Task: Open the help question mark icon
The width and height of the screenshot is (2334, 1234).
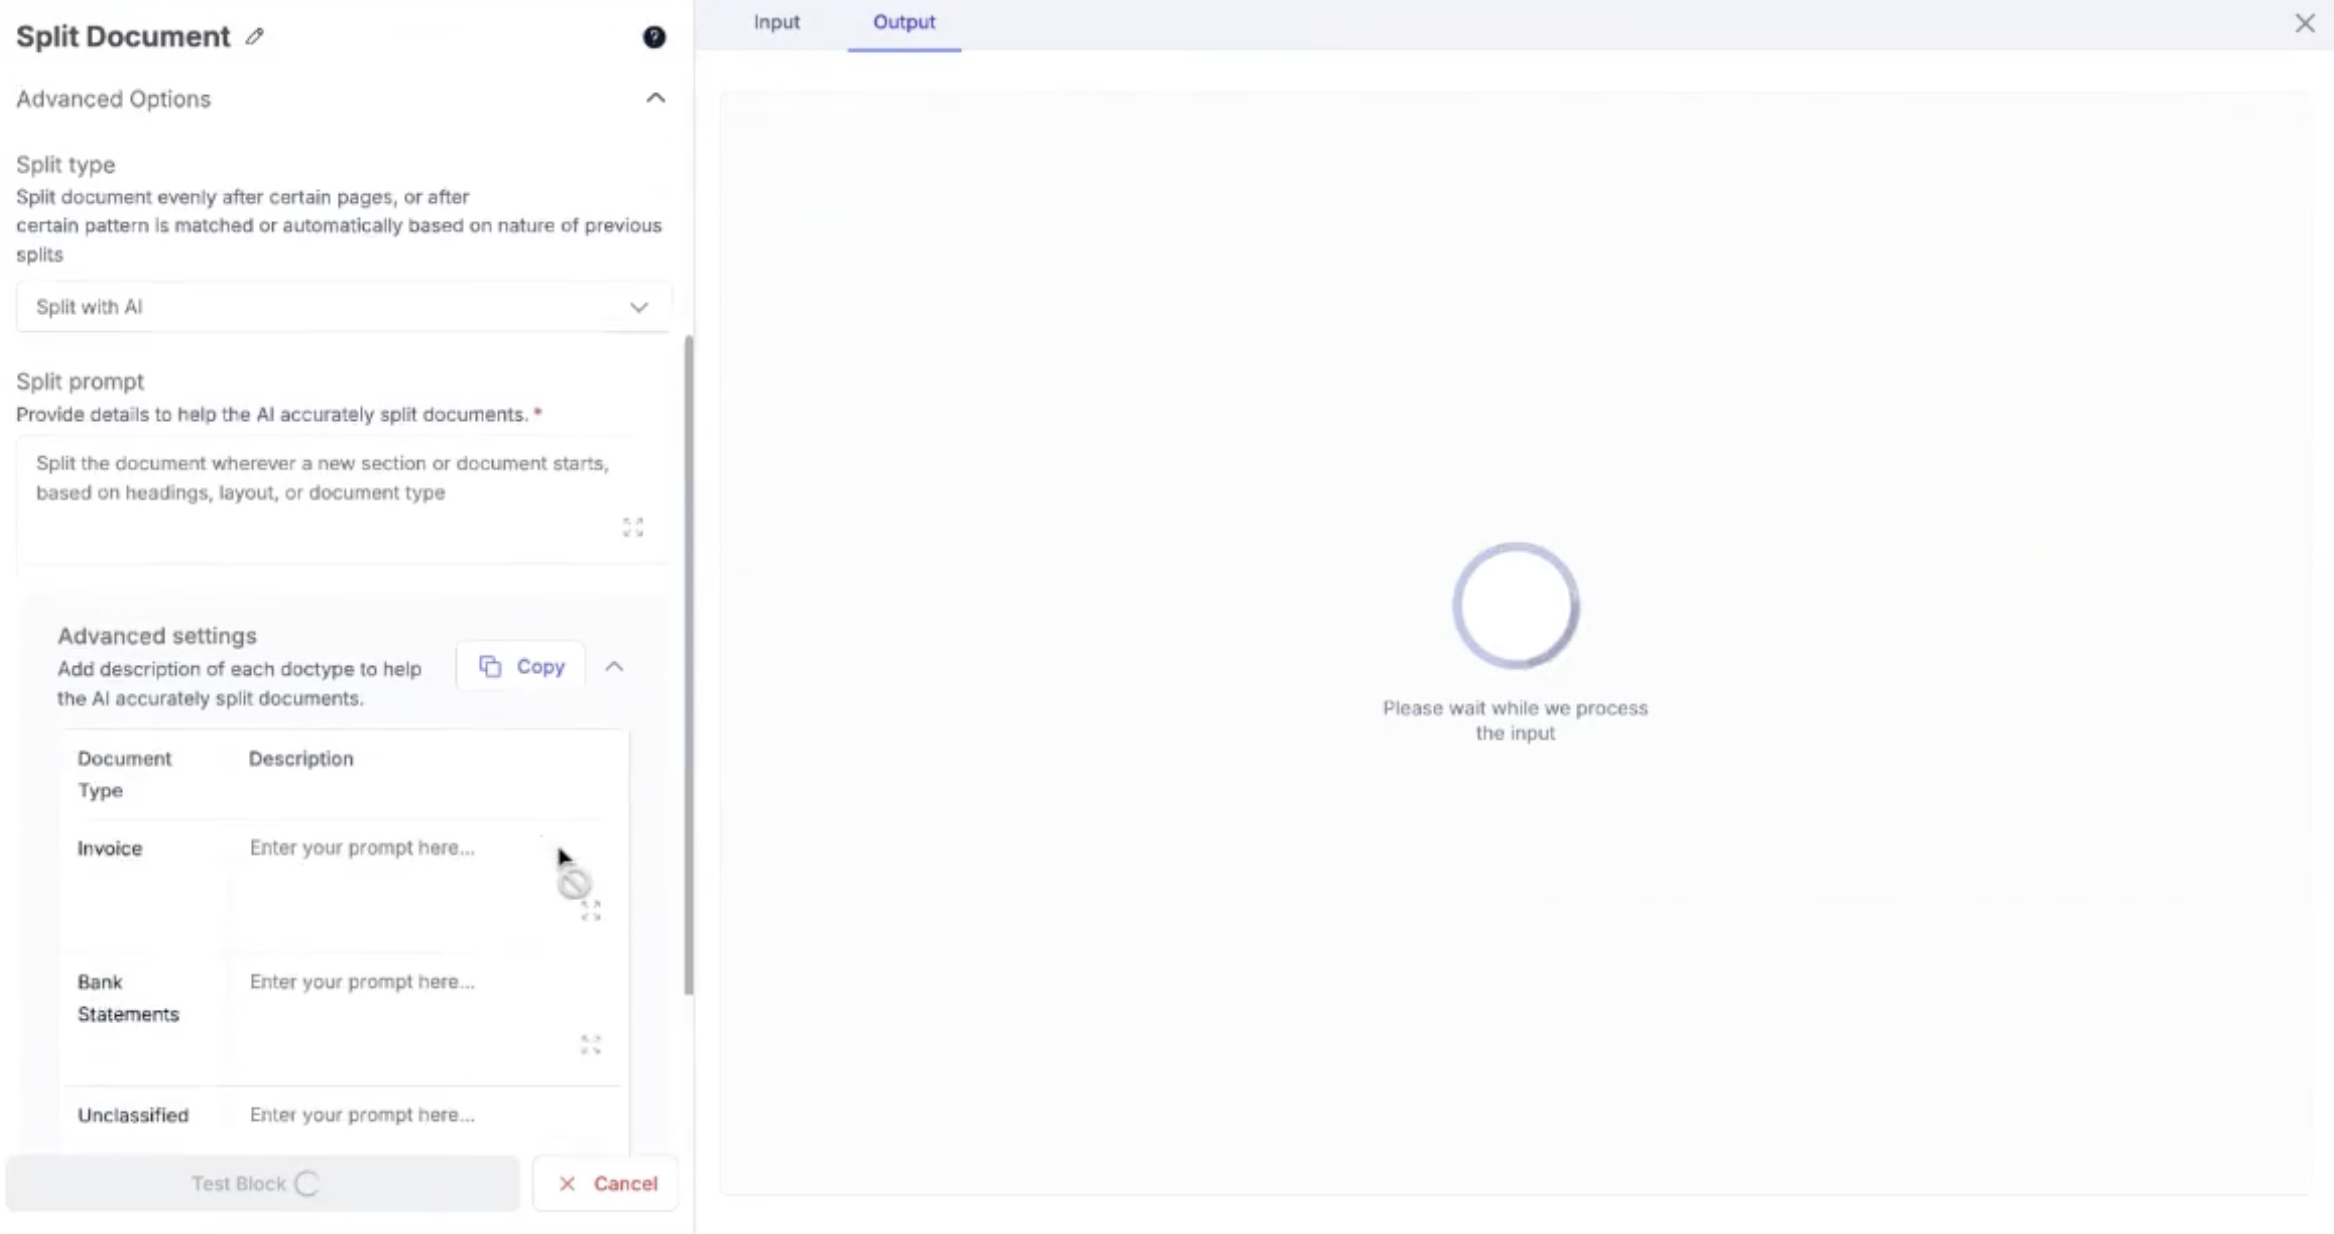Action: [x=654, y=37]
